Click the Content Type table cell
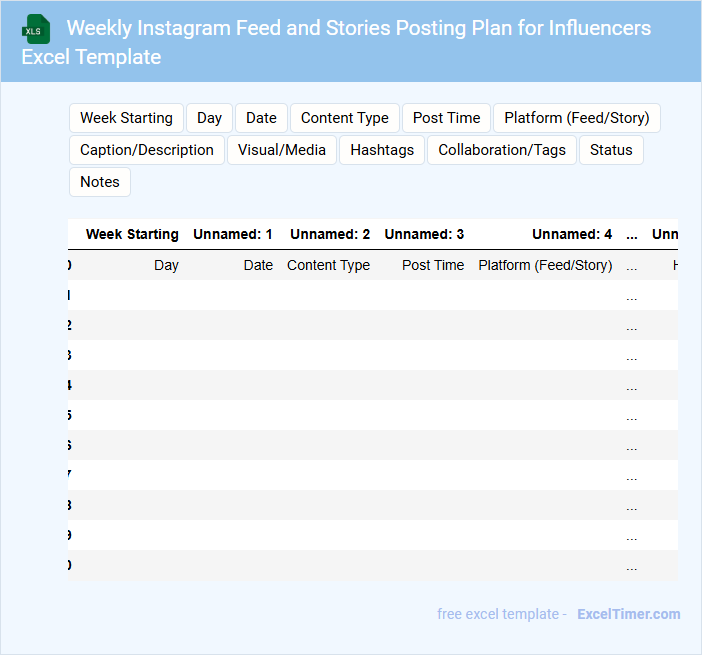Screen dimensions: 702x655 pyautogui.click(x=328, y=266)
